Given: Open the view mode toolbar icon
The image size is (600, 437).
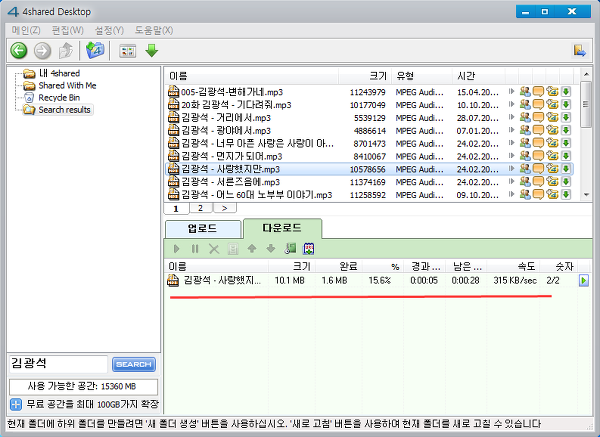Looking at the screenshot, I should click(127, 51).
